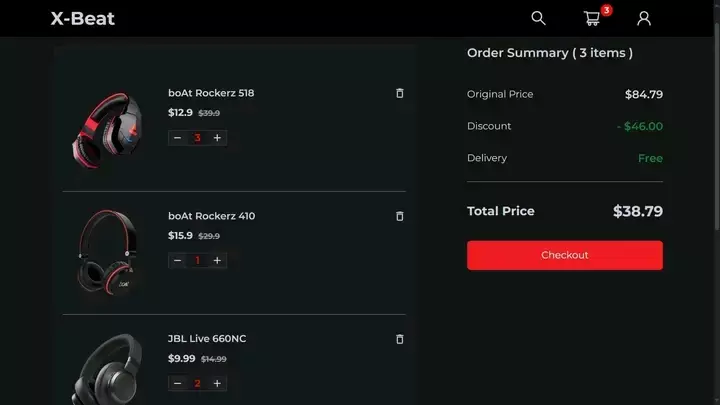Click the $15.9 price of Rockerz 410
This screenshot has height=405, width=720.
(x=180, y=236)
